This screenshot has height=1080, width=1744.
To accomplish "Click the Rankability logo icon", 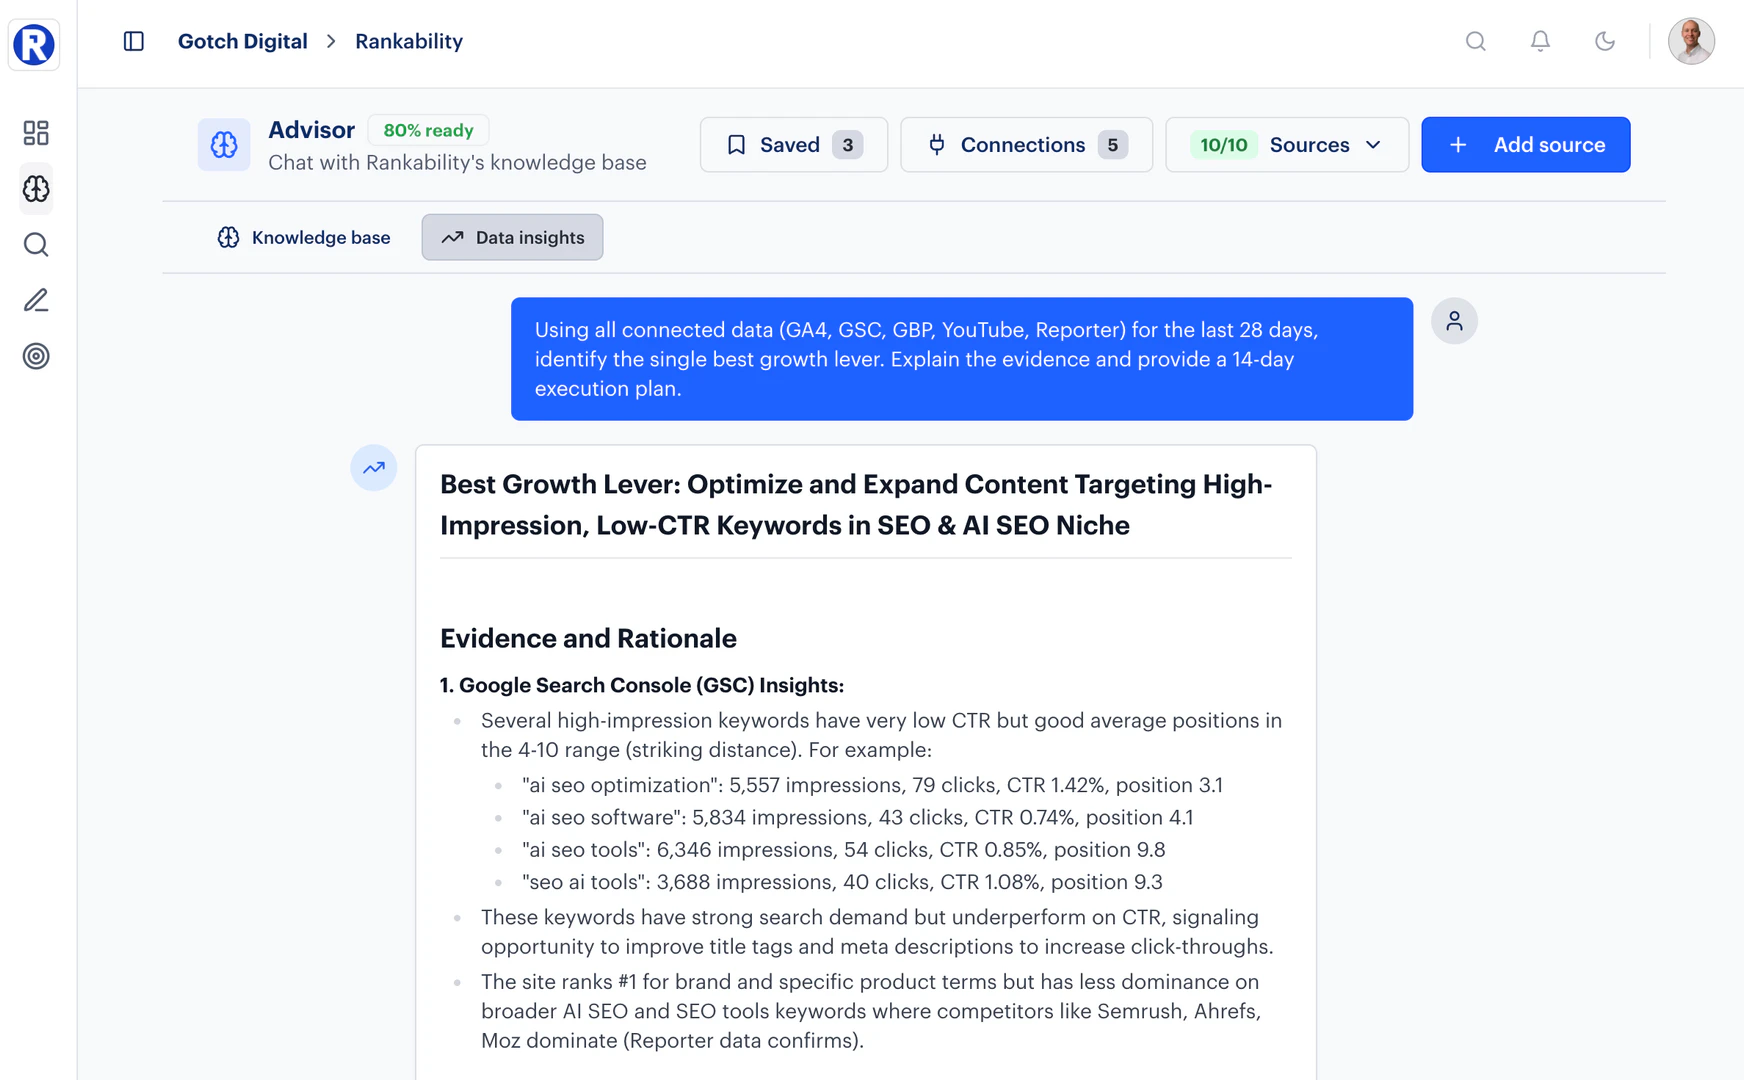I will point(34,44).
